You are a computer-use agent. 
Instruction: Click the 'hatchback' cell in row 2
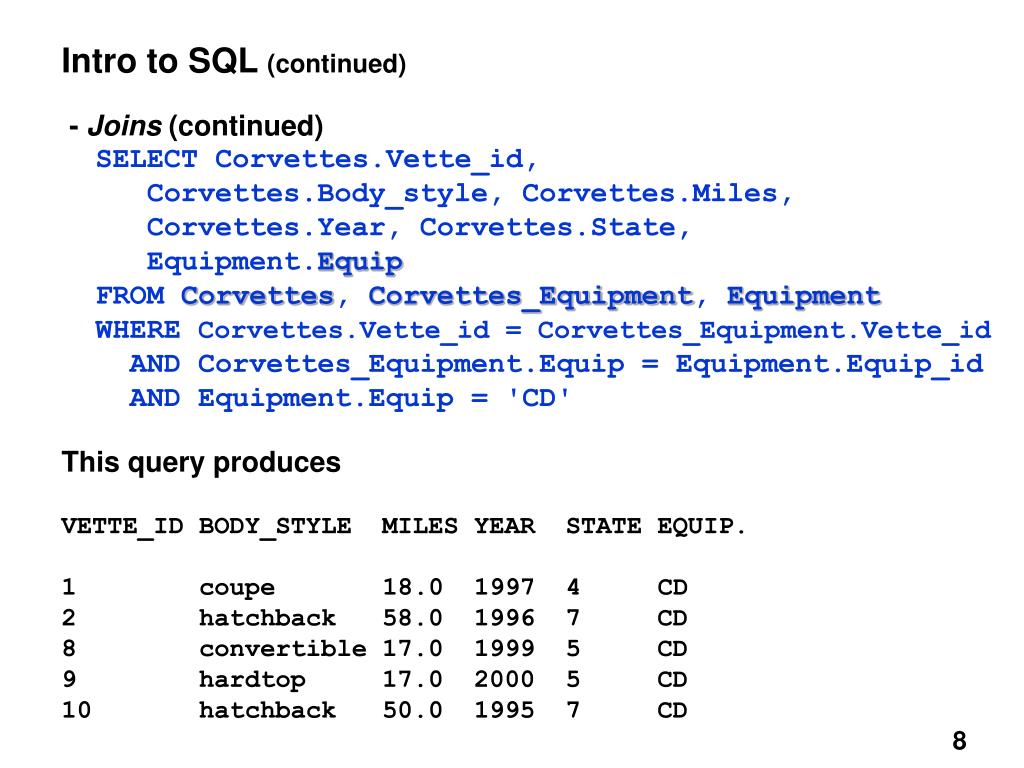(267, 618)
